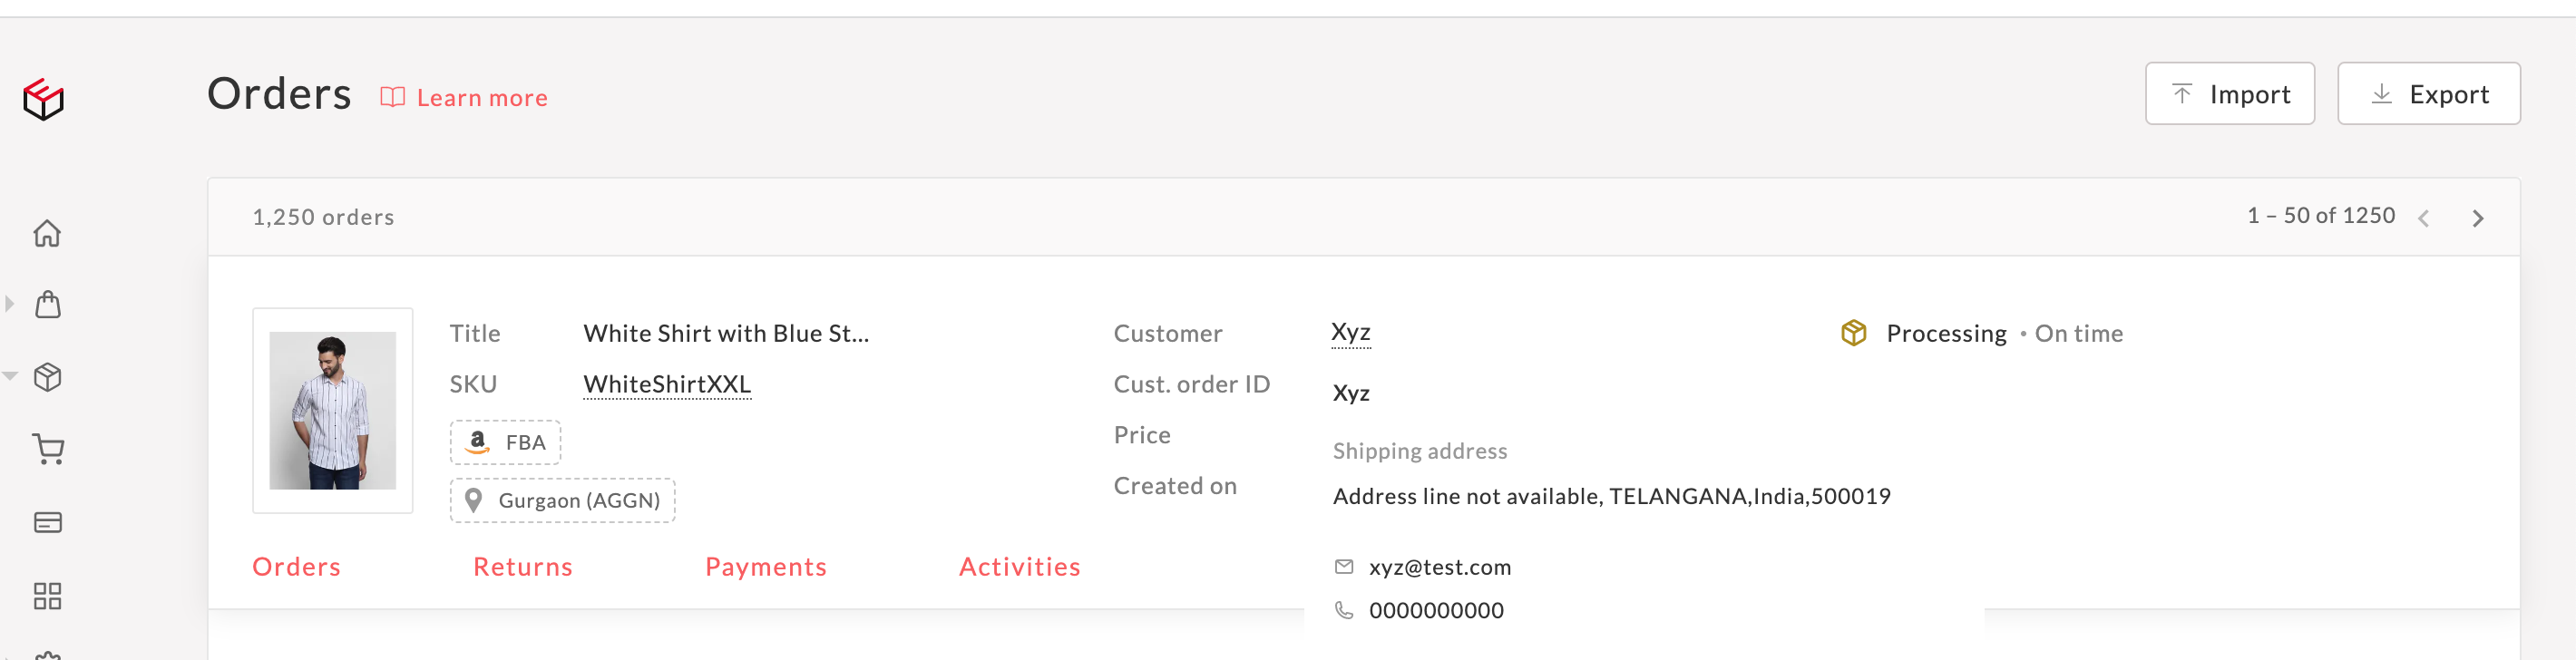Click the white shirt product thumbnail
This screenshot has width=2576, height=660.
pos(333,411)
